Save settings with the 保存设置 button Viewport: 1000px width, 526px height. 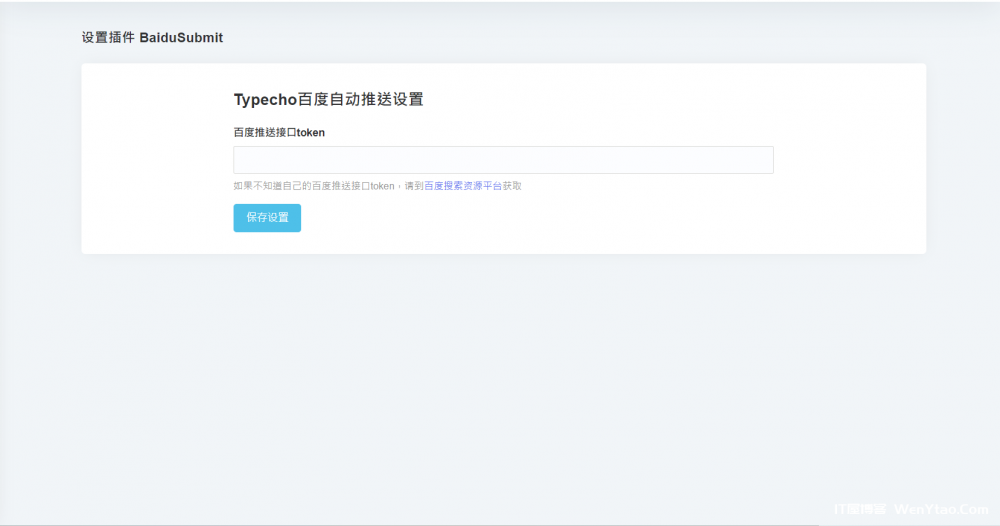point(267,218)
